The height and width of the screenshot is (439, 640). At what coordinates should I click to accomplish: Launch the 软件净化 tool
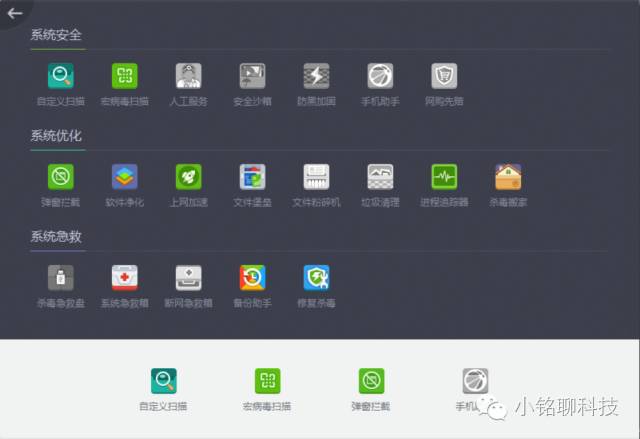tap(125, 177)
